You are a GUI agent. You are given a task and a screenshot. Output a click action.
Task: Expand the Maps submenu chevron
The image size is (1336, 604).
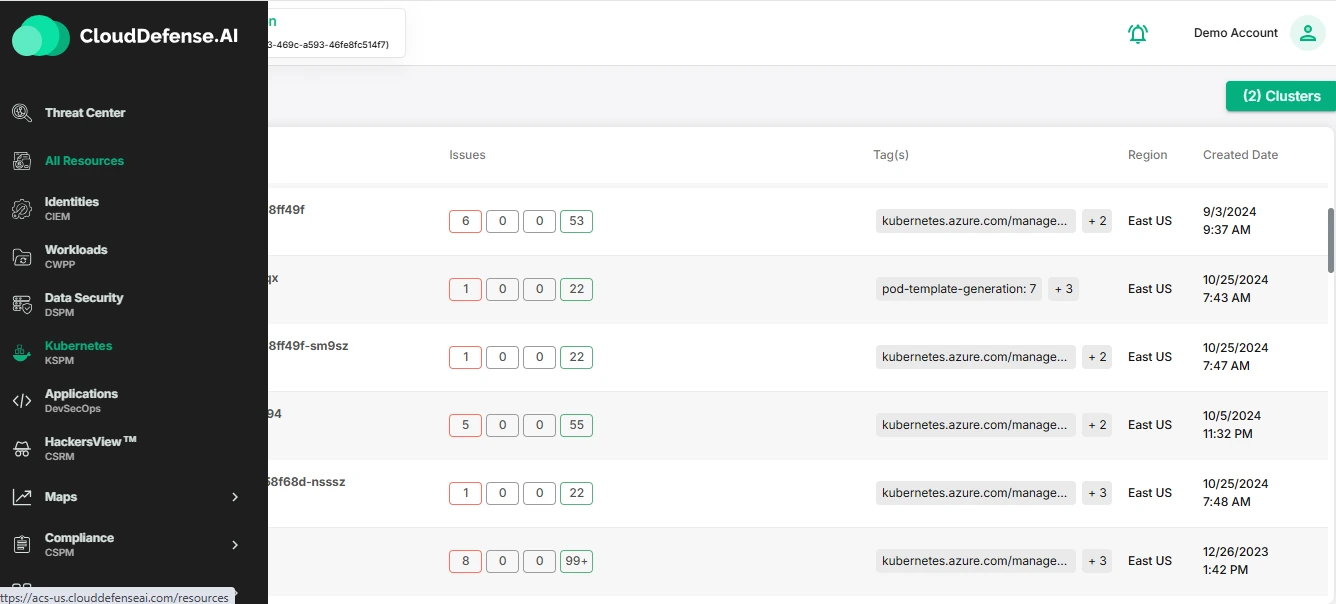tap(235, 497)
